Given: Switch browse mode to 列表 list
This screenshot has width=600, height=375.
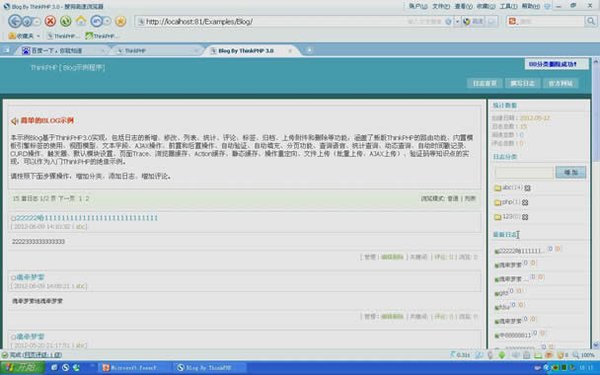Looking at the screenshot, I should [470, 198].
